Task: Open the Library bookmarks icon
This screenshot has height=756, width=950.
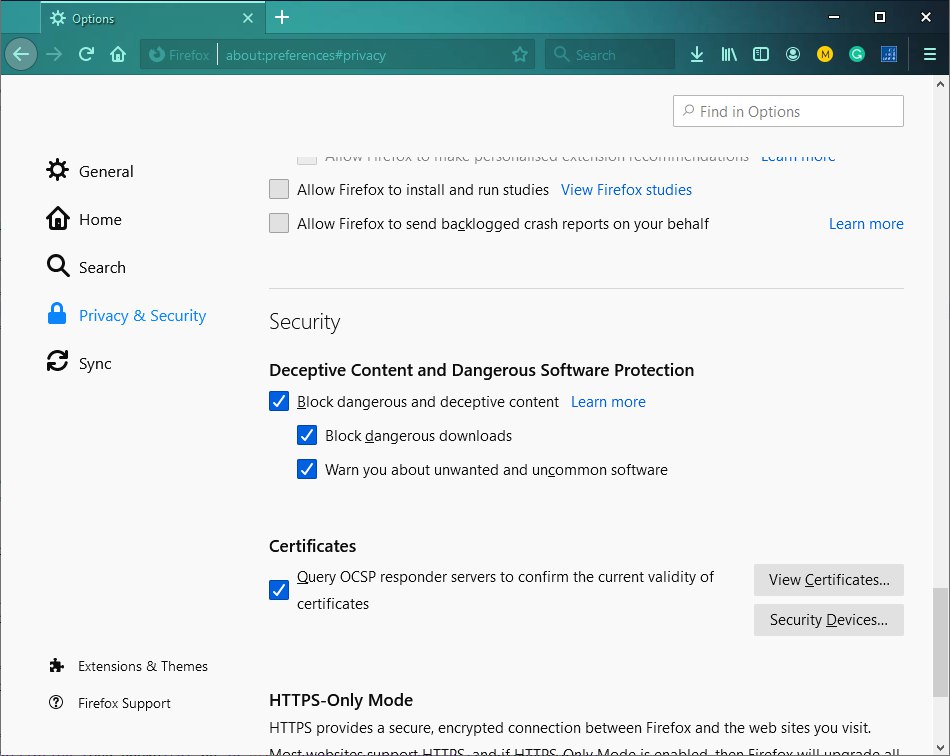Action: [x=729, y=55]
